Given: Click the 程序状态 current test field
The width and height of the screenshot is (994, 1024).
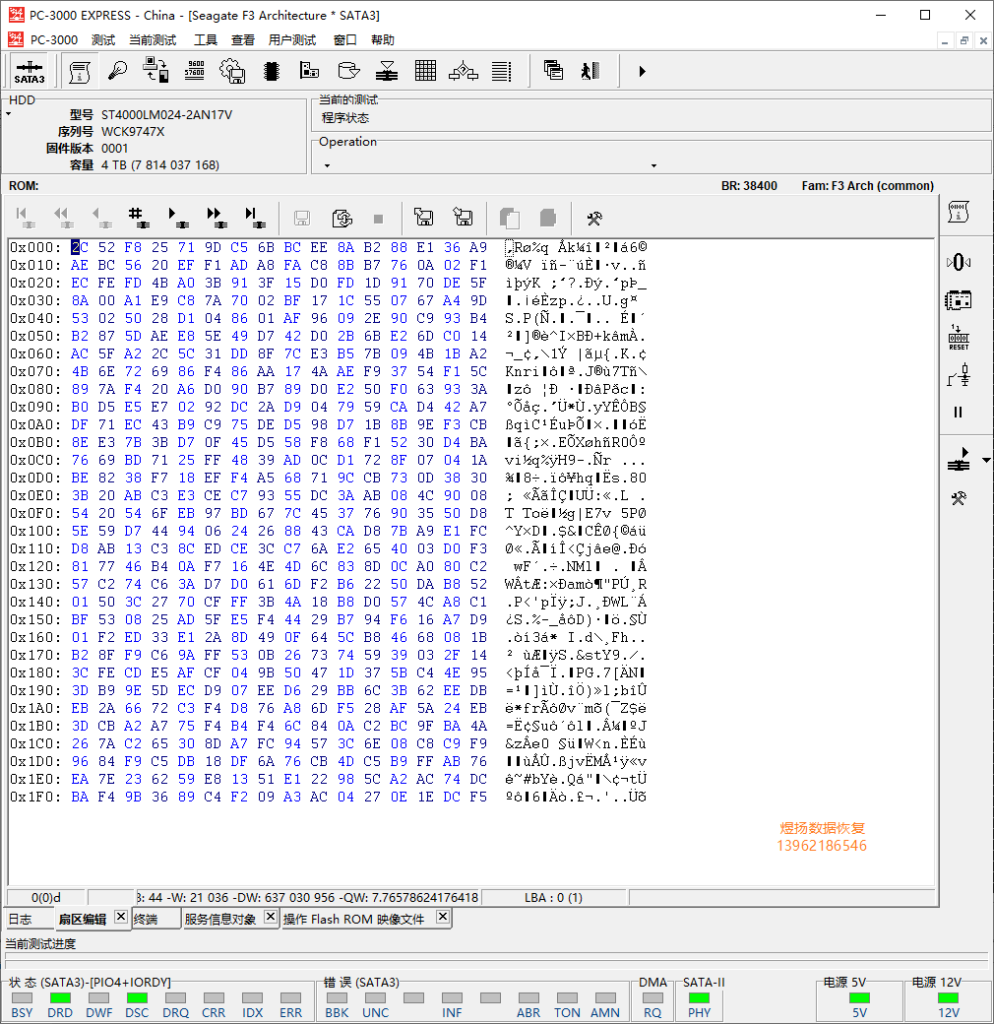Looking at the screenshot, I should pyautogui.click(x=345, y=118).
